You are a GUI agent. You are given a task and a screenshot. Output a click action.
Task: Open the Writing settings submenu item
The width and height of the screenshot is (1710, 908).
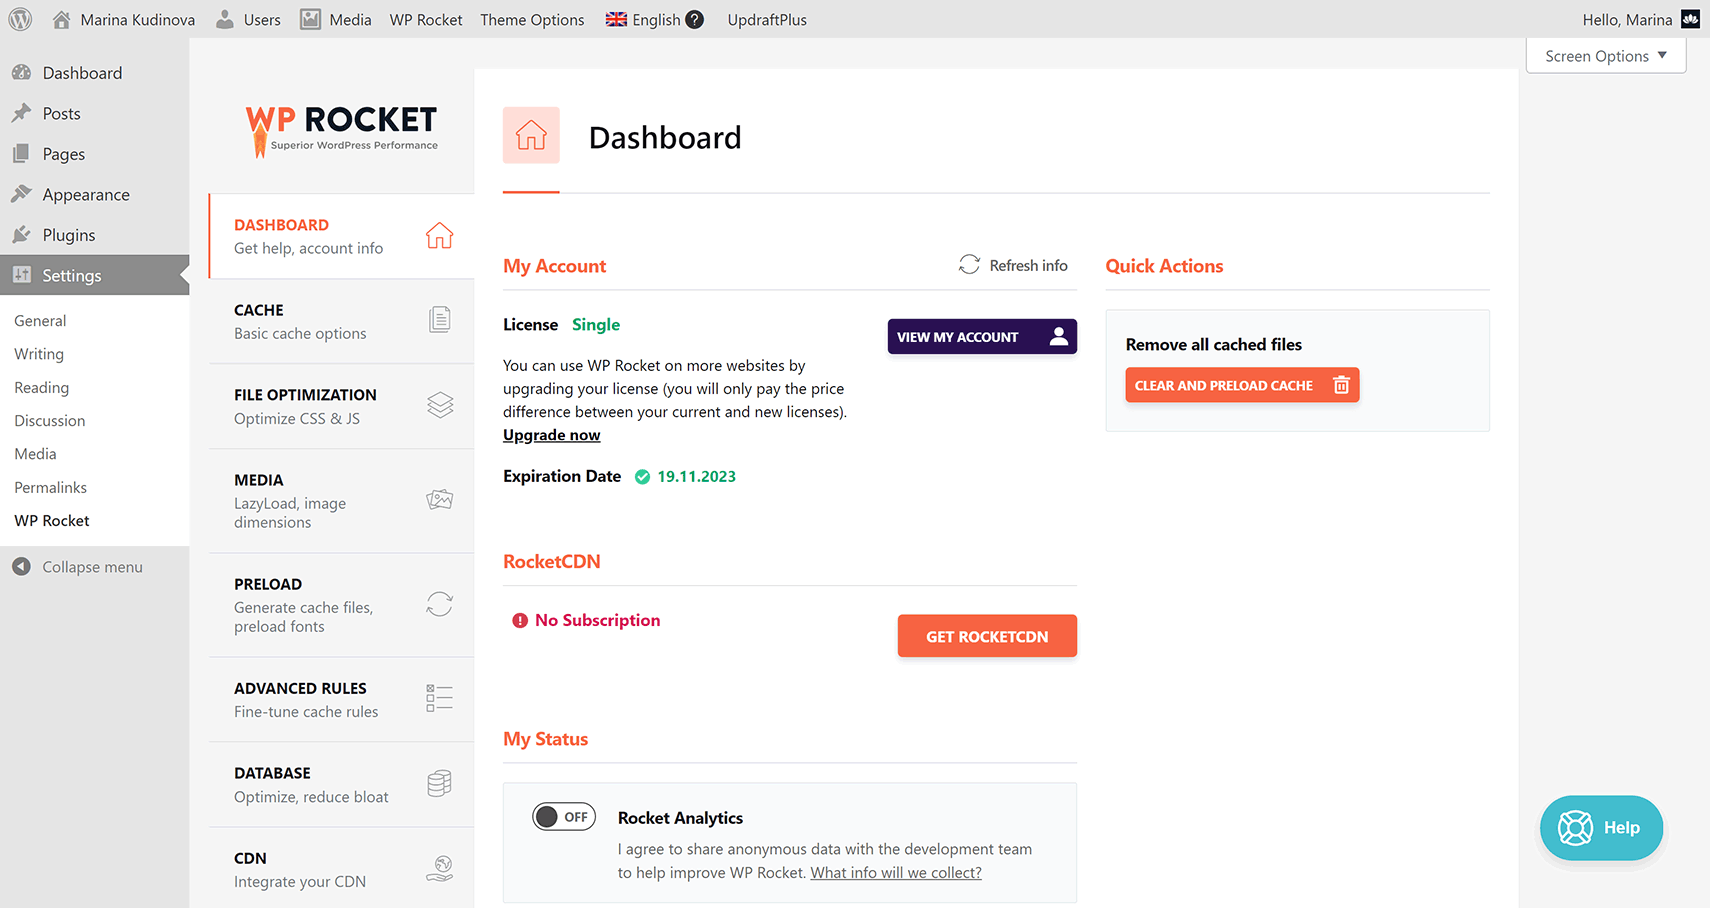click(x=39, y=354)
